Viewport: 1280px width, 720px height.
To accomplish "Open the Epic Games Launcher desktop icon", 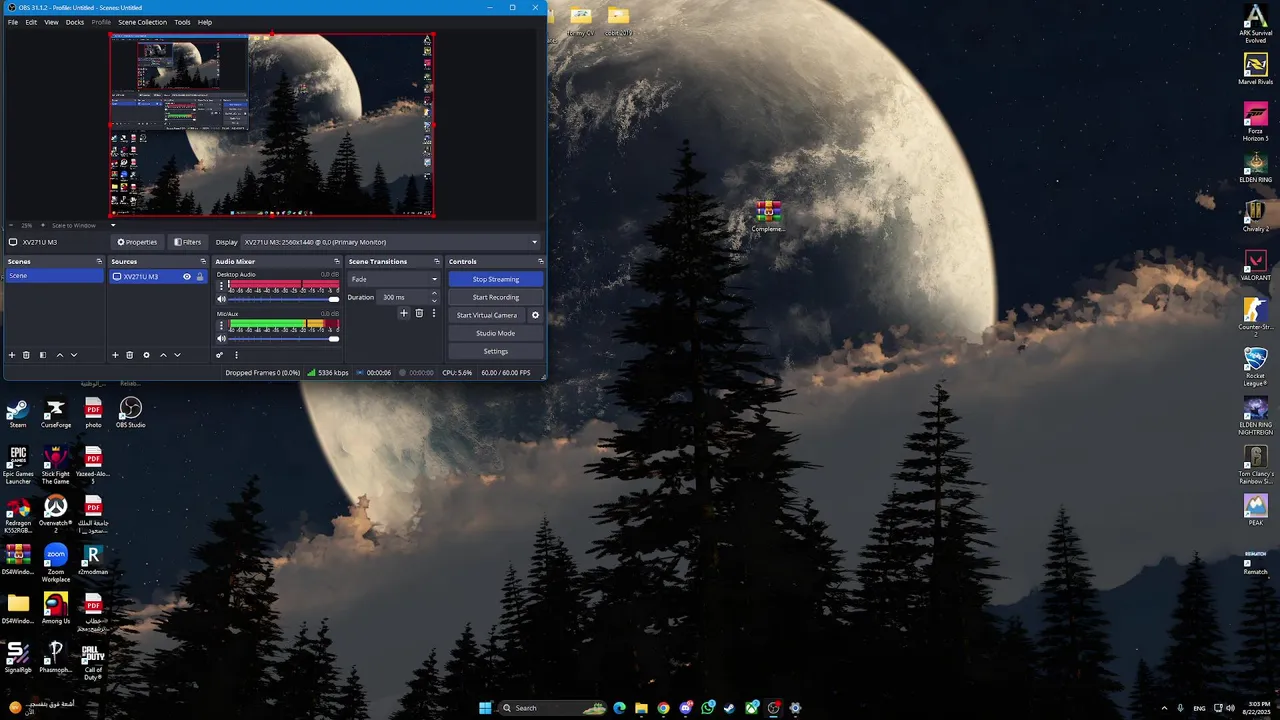I will click(x=18, y=465).
